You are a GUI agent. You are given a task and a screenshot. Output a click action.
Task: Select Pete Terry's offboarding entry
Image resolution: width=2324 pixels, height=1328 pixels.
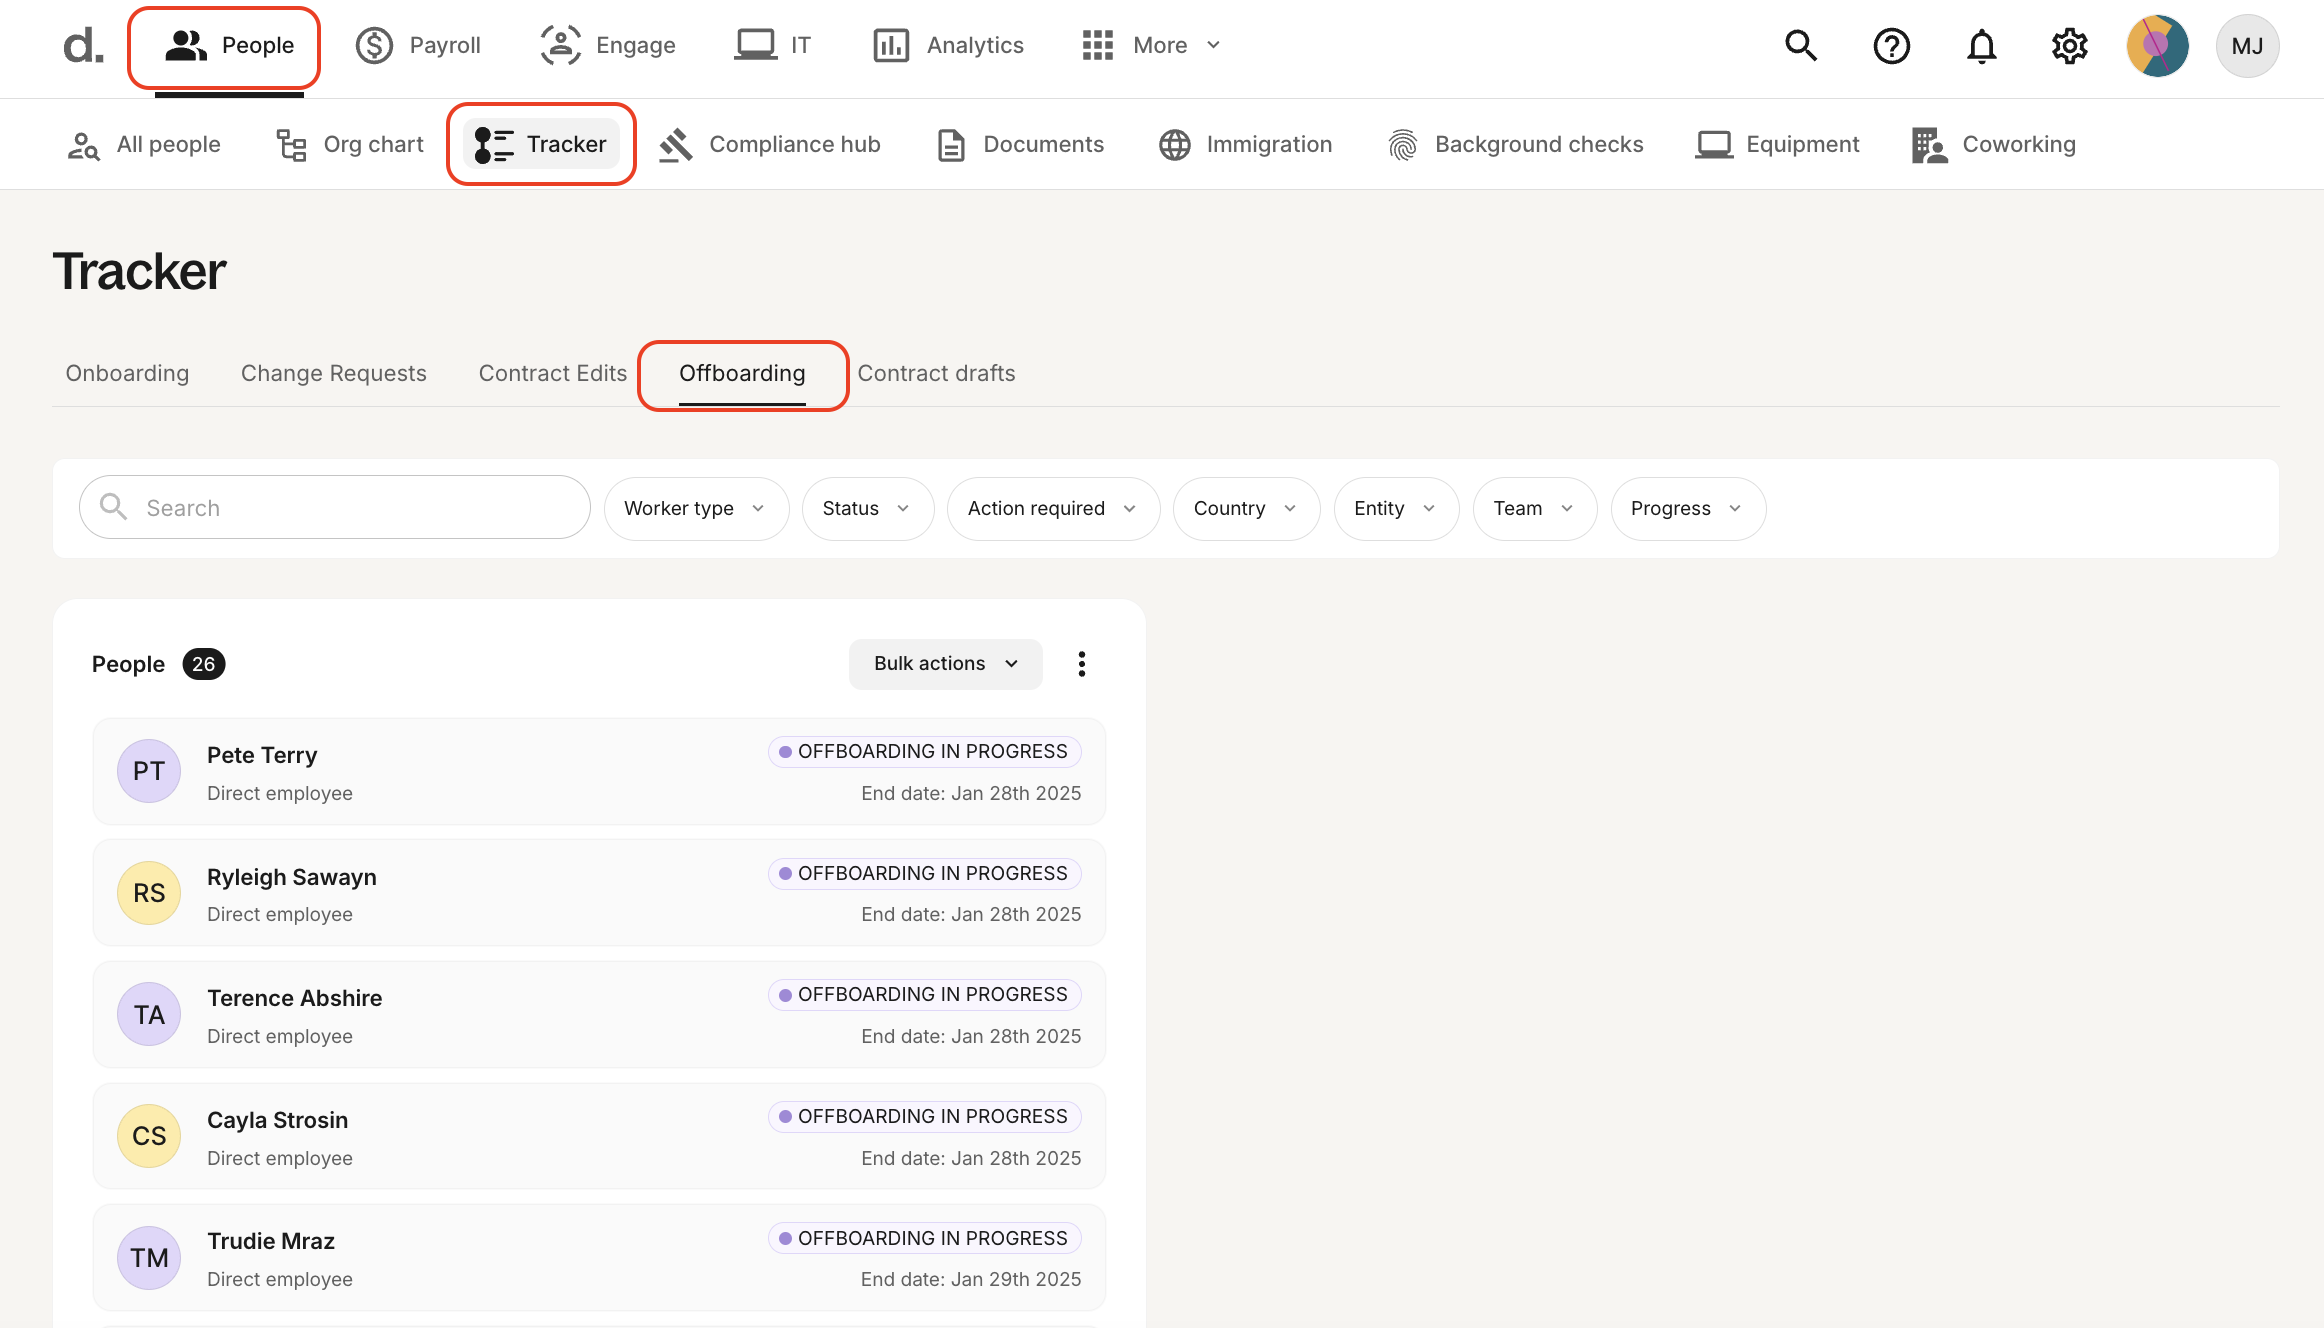click(x=598, y=771)
